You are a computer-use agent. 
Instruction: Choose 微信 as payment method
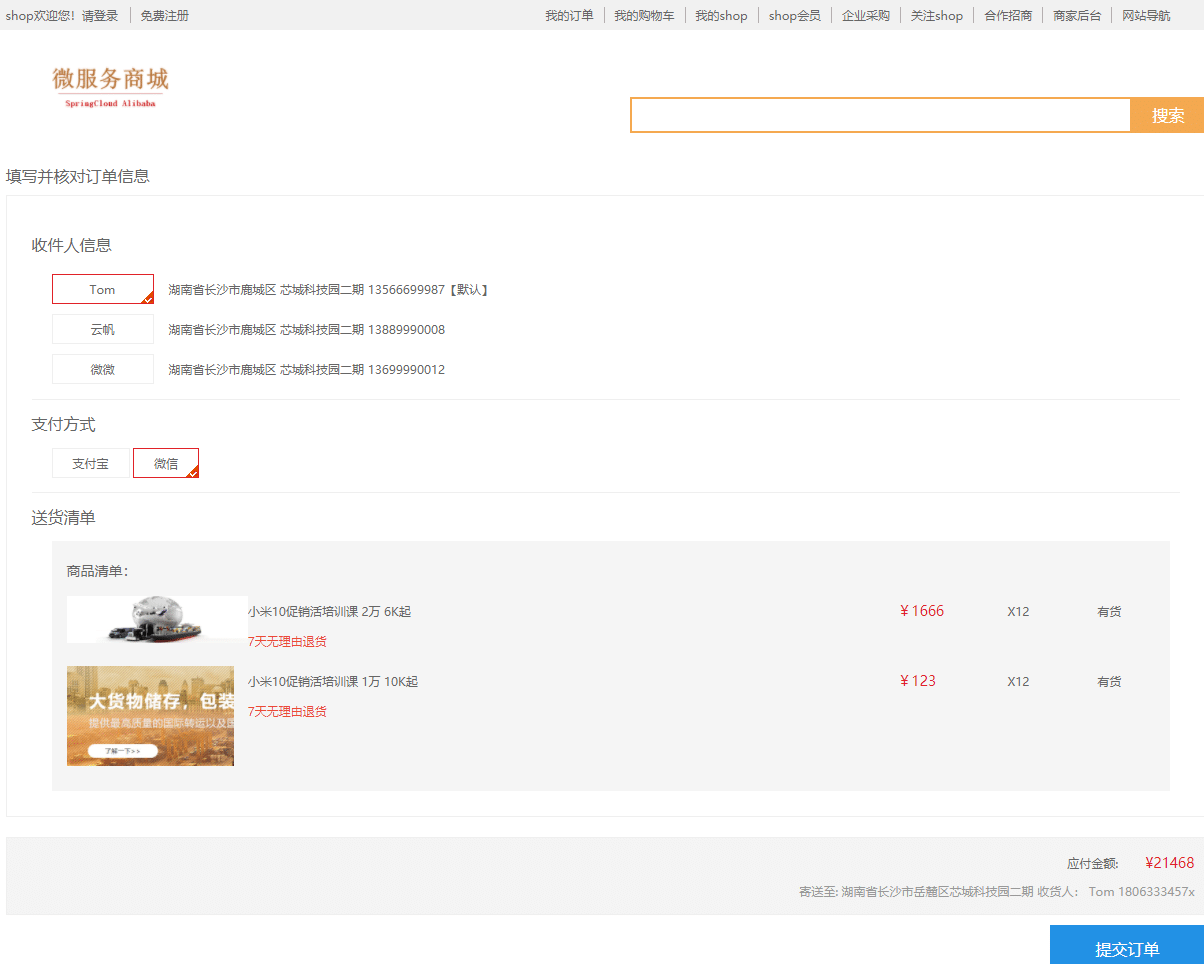tap(166, 464)
